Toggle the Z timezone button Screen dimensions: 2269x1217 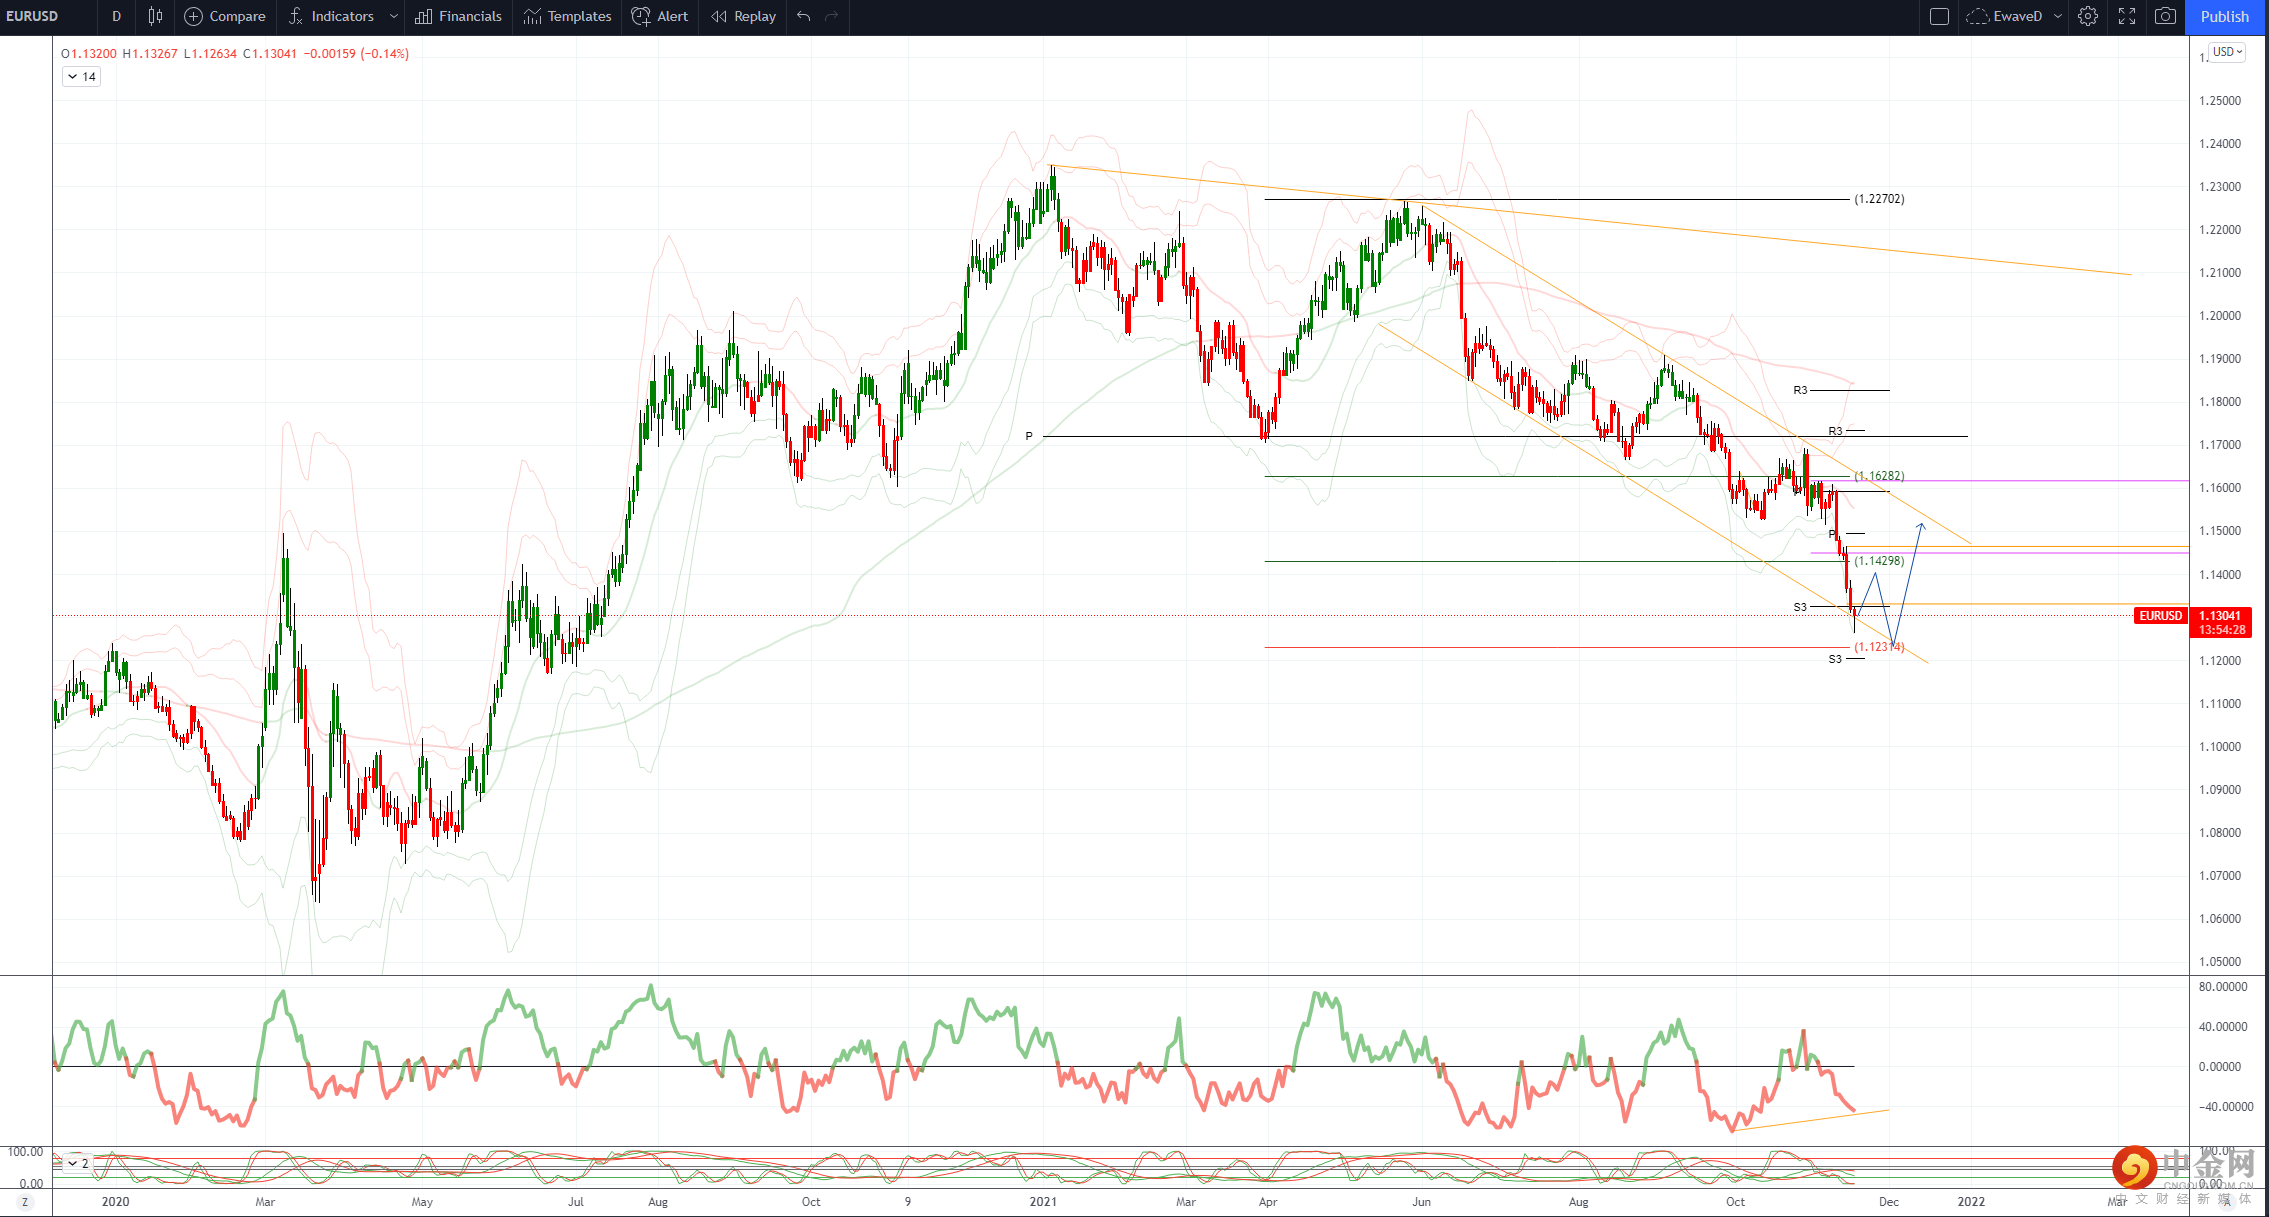click(25, 1202)
